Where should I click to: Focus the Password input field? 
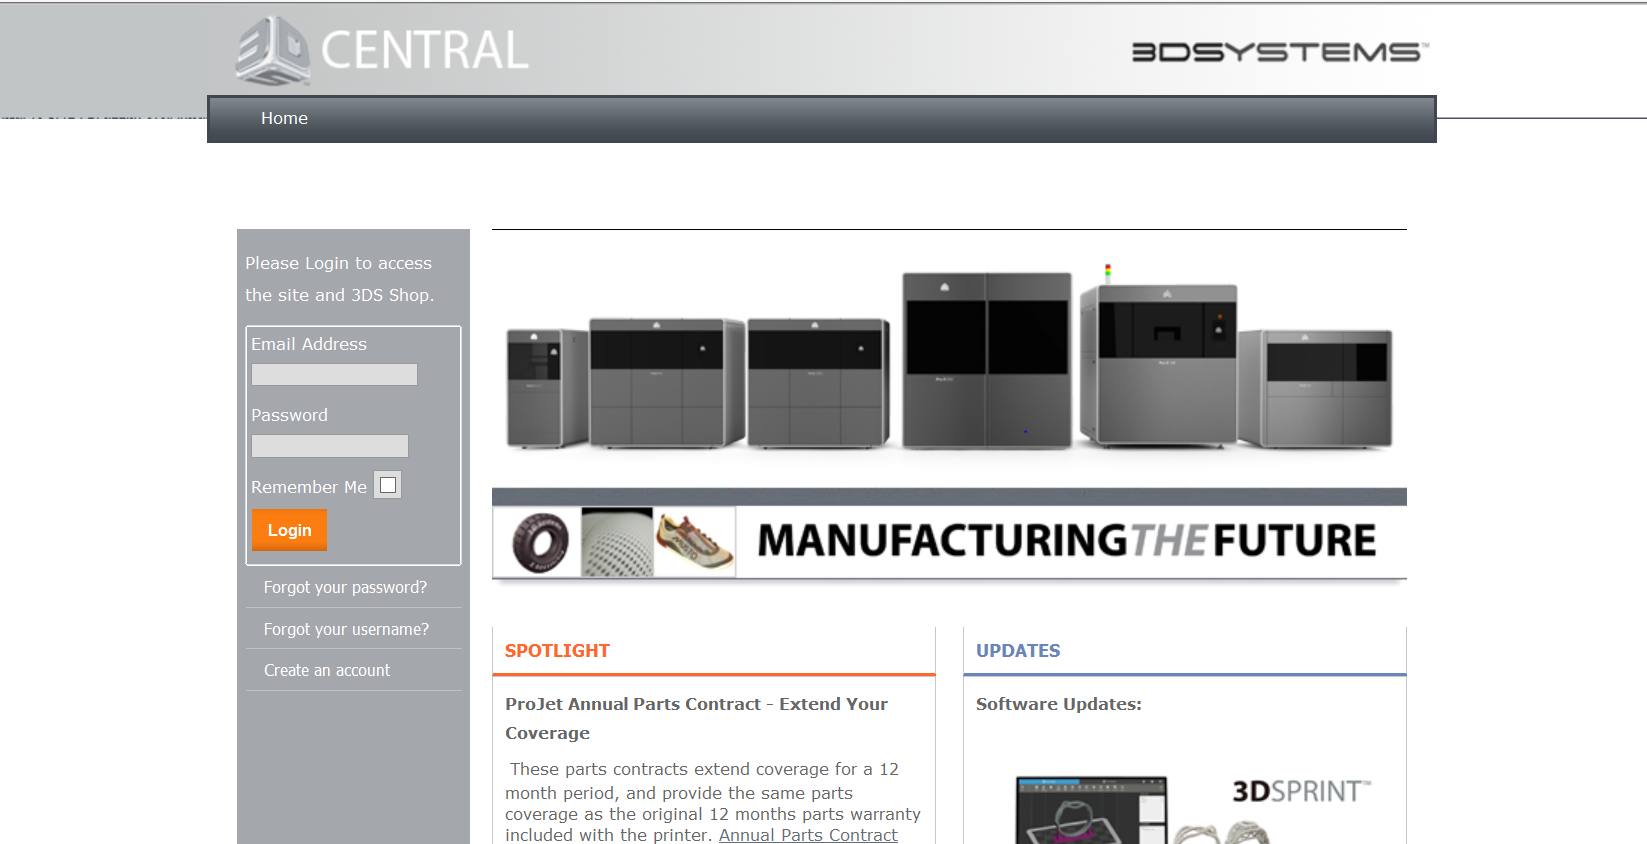(330, 446)
